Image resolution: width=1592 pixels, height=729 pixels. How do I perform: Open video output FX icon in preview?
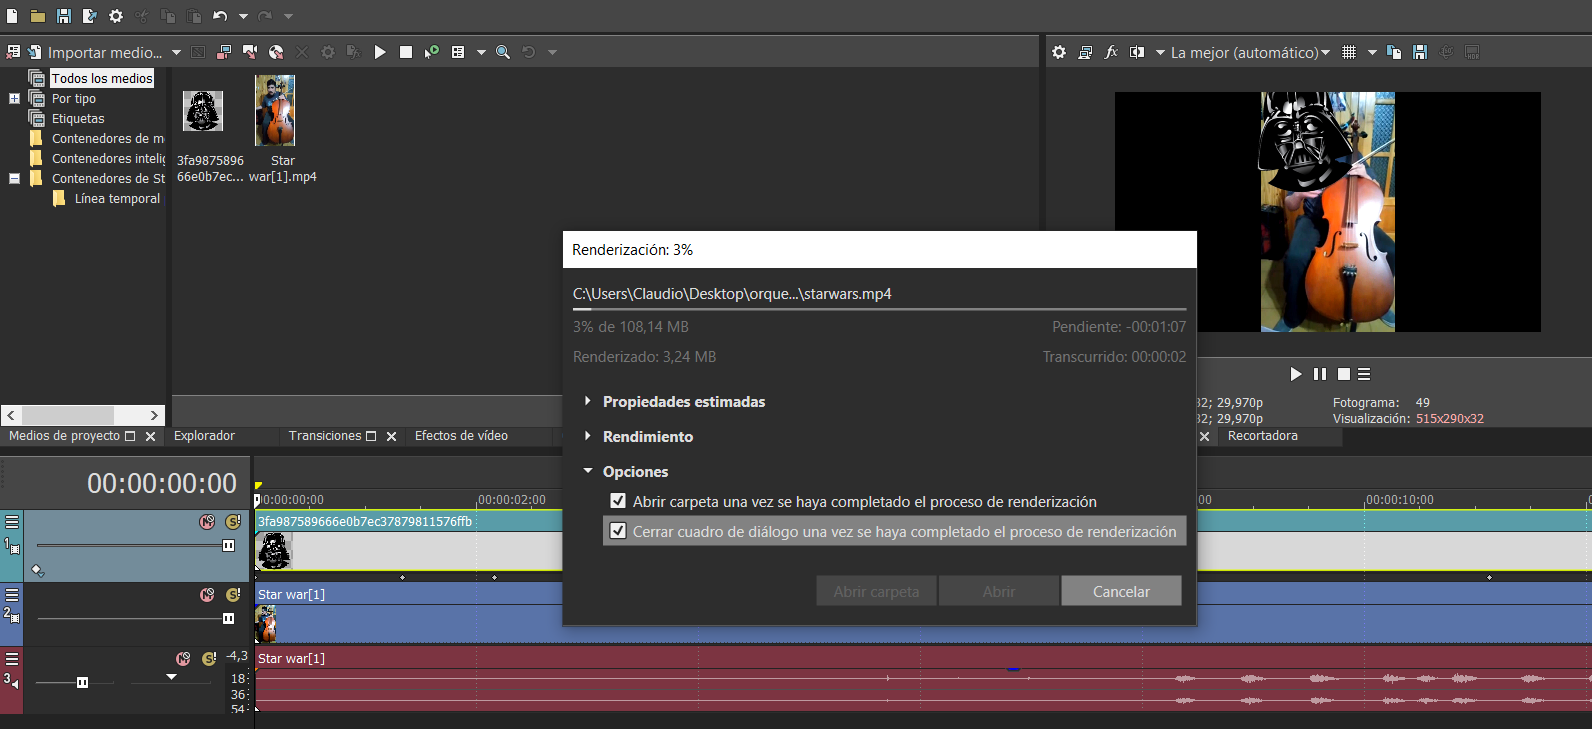click(1111, 52)
